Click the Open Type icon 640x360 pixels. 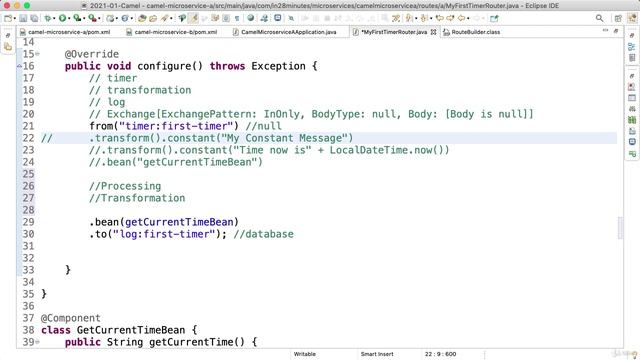click(142, 18)
